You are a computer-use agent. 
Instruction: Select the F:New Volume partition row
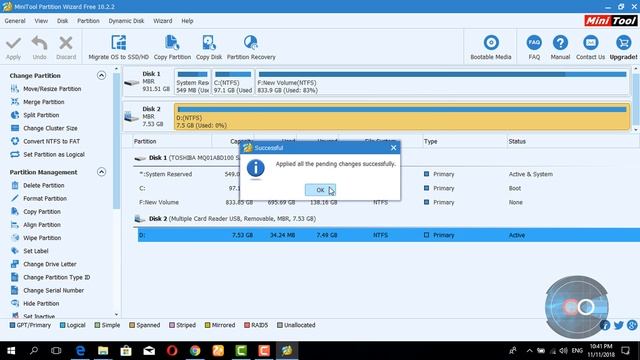tap(389, 202)
